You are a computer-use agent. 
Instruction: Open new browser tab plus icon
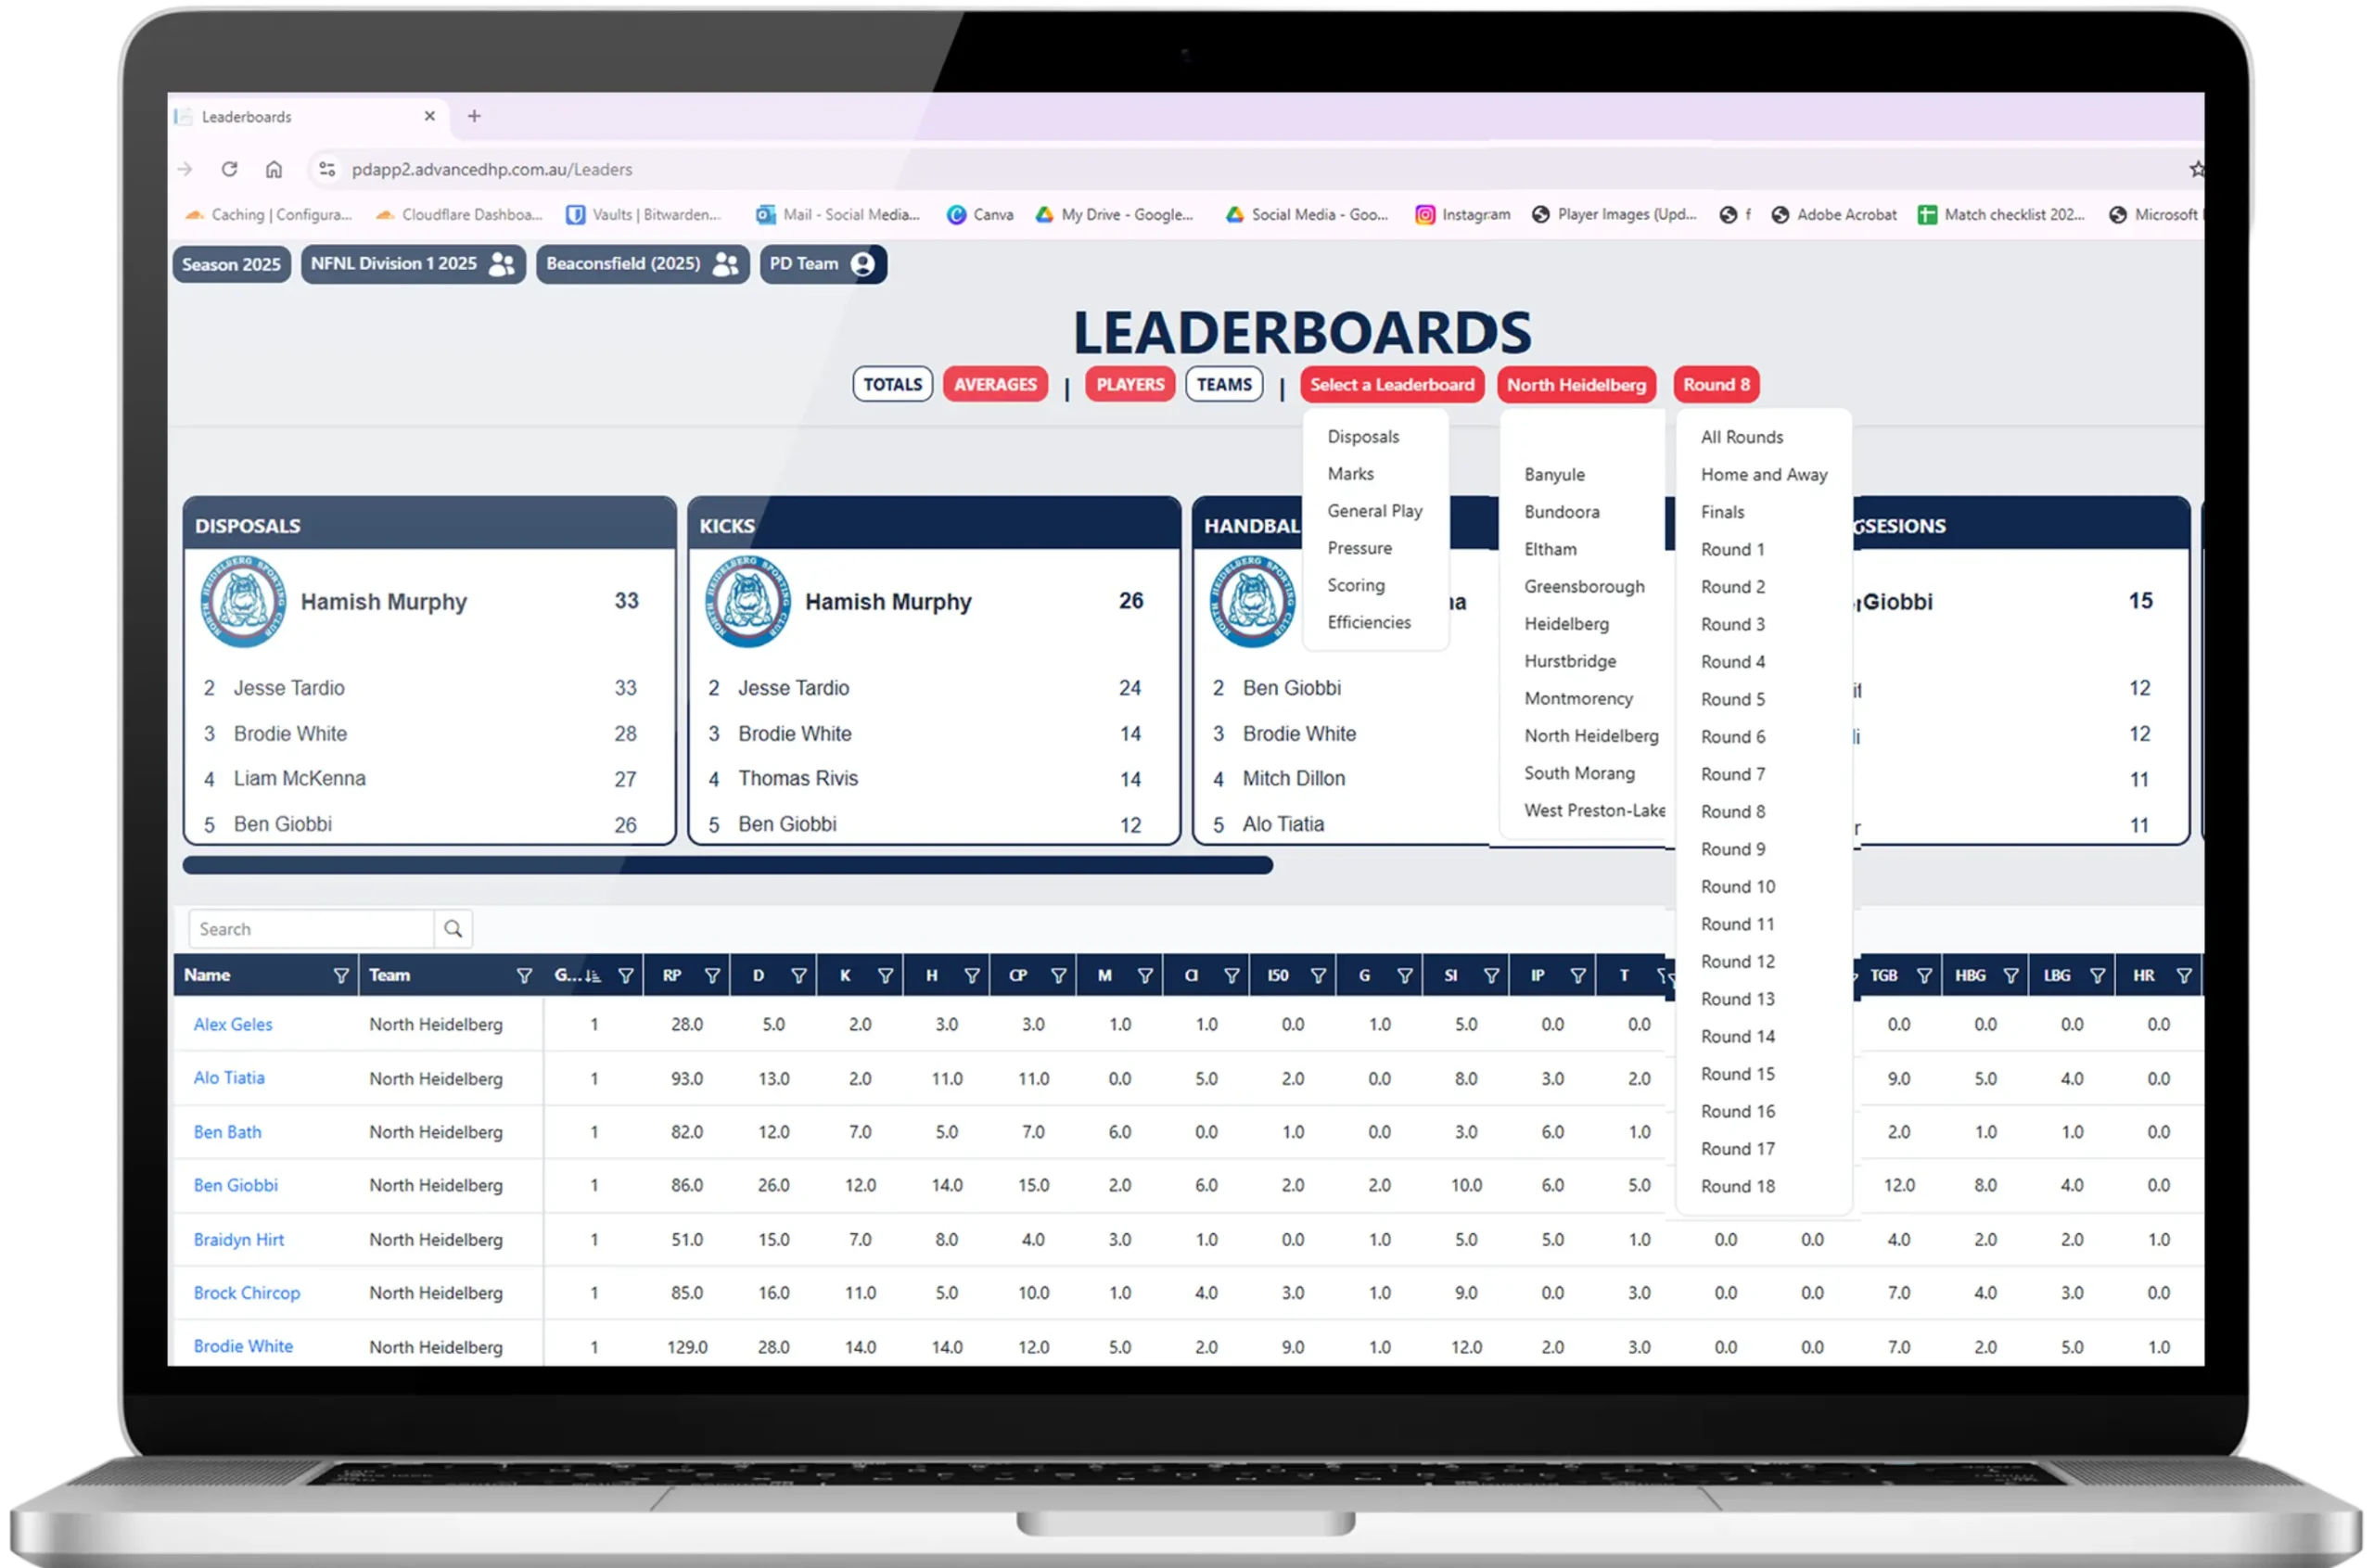click(x=474, y=116)
